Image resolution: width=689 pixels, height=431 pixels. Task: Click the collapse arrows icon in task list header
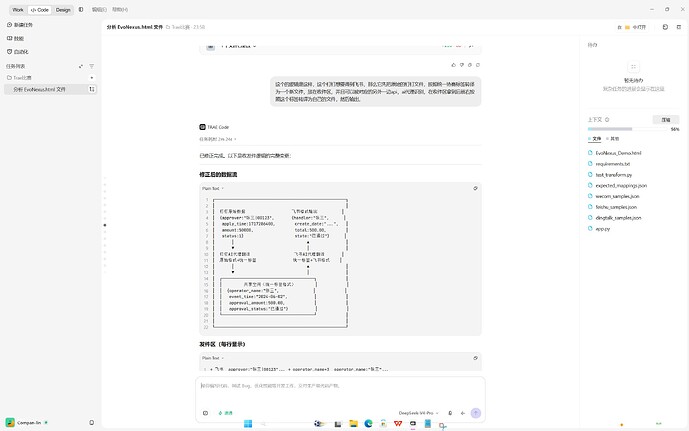(x=81, y=66)
